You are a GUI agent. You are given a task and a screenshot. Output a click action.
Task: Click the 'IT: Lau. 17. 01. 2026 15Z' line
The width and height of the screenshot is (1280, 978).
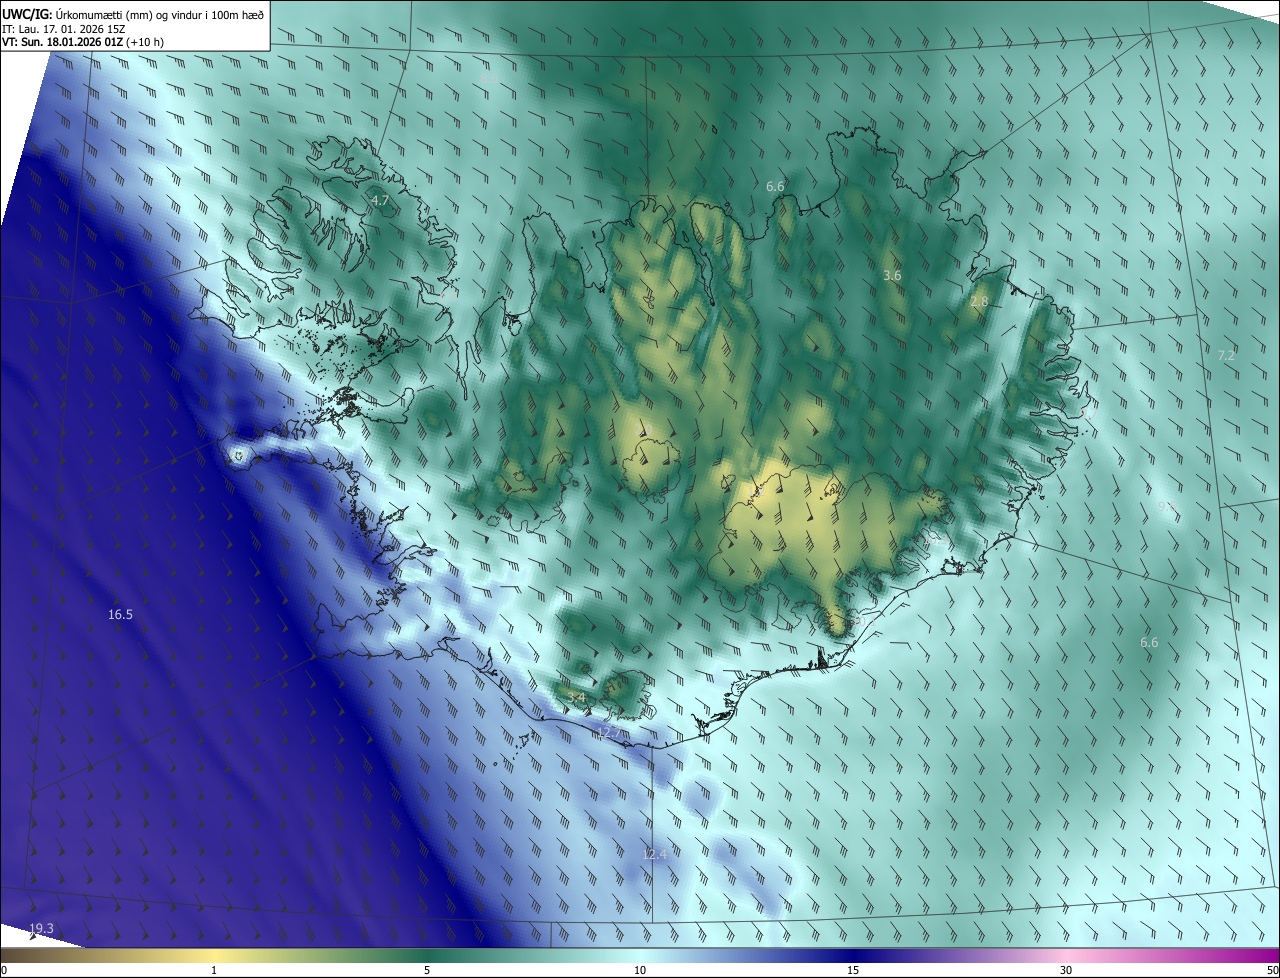(63, 28)
